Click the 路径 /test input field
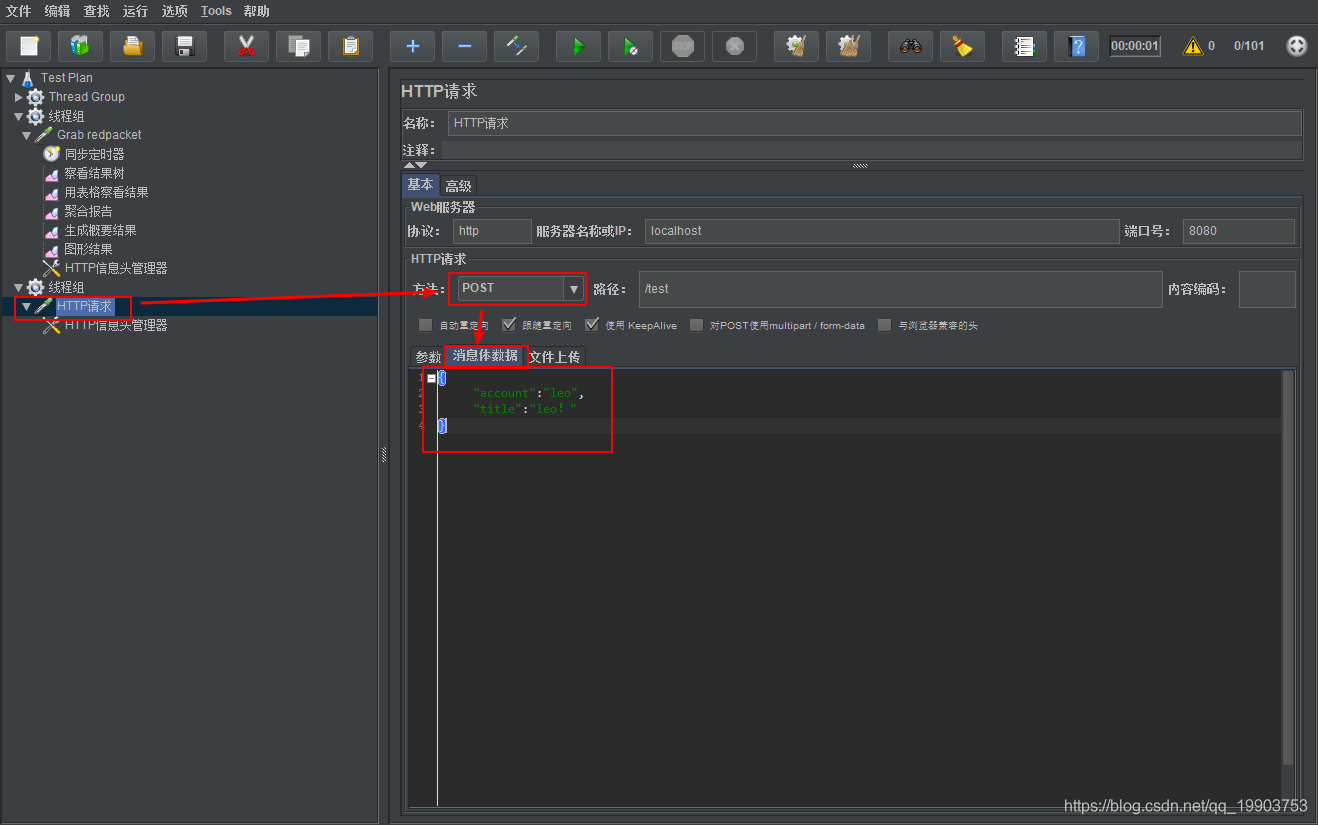1318x825 pixels. 901,289
